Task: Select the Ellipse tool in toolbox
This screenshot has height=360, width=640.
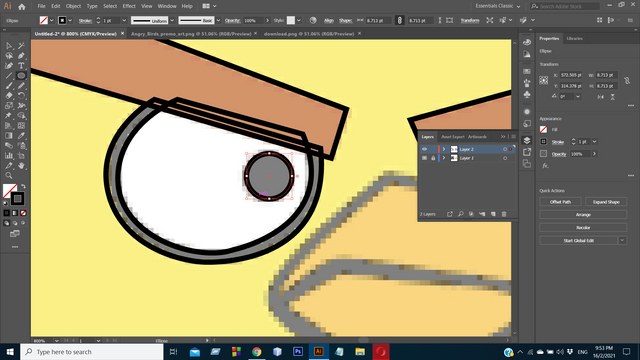Action: pos(21,76)
